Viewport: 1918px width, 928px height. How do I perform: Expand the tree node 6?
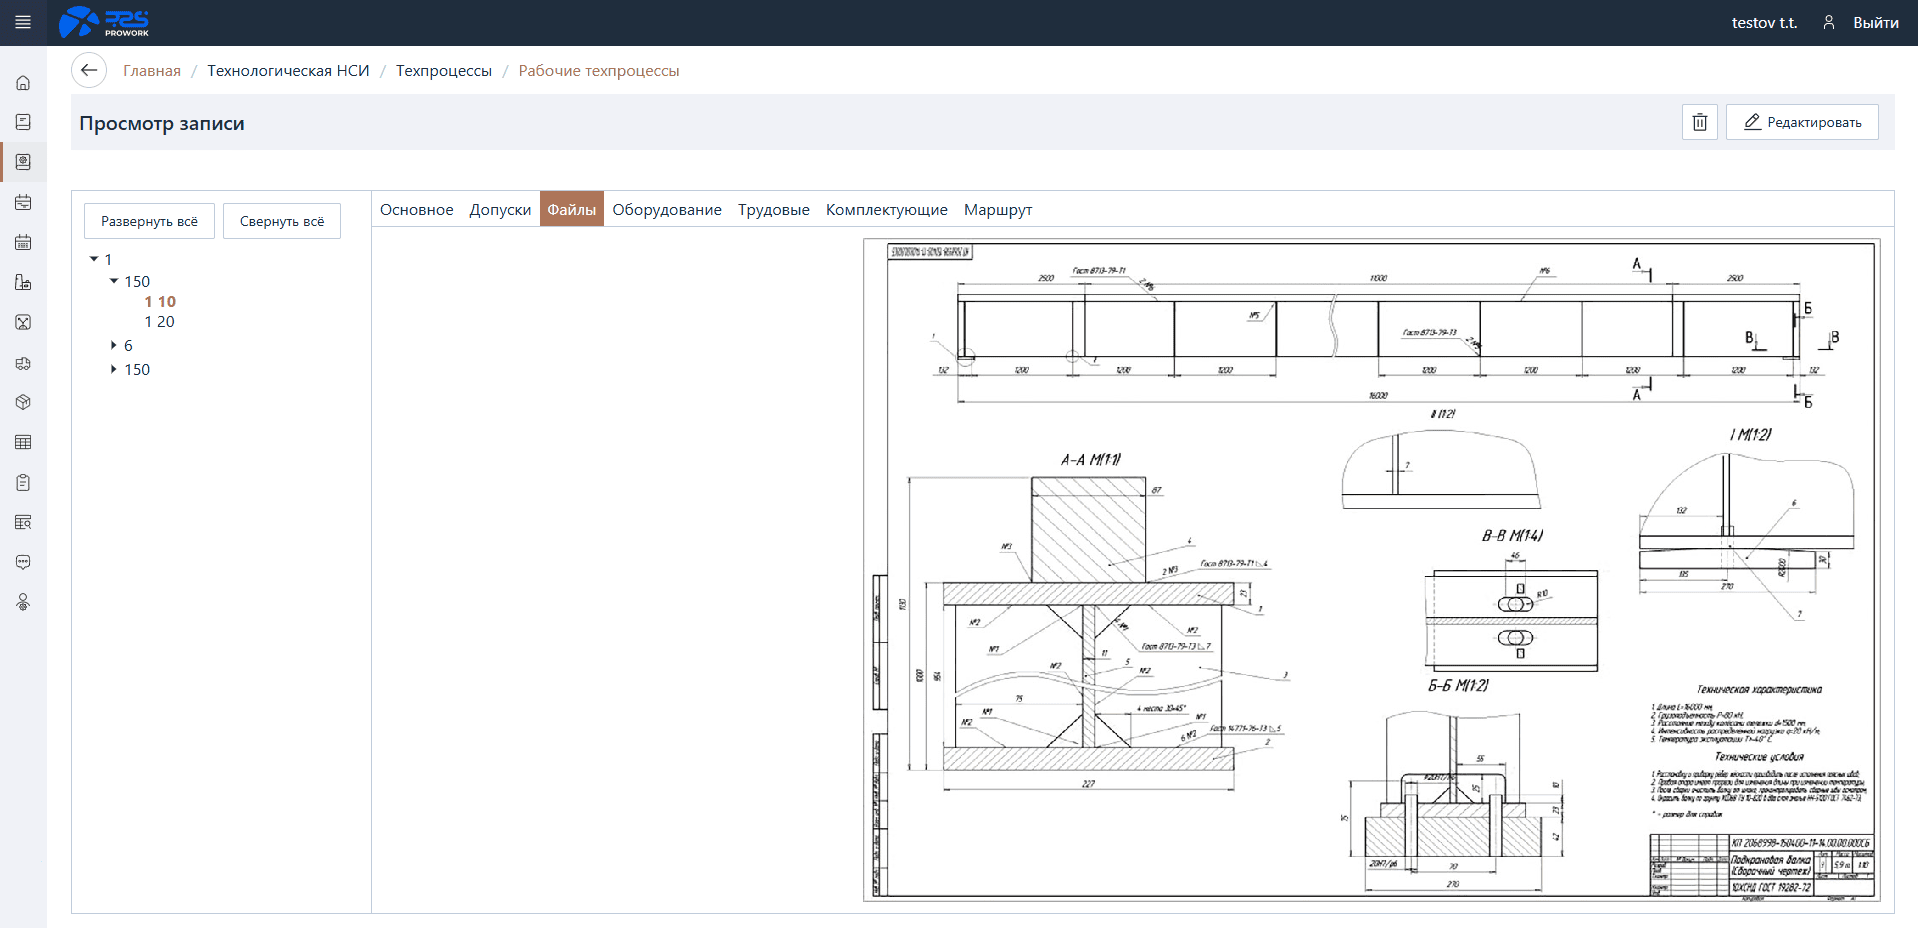[x=114, y=345]
